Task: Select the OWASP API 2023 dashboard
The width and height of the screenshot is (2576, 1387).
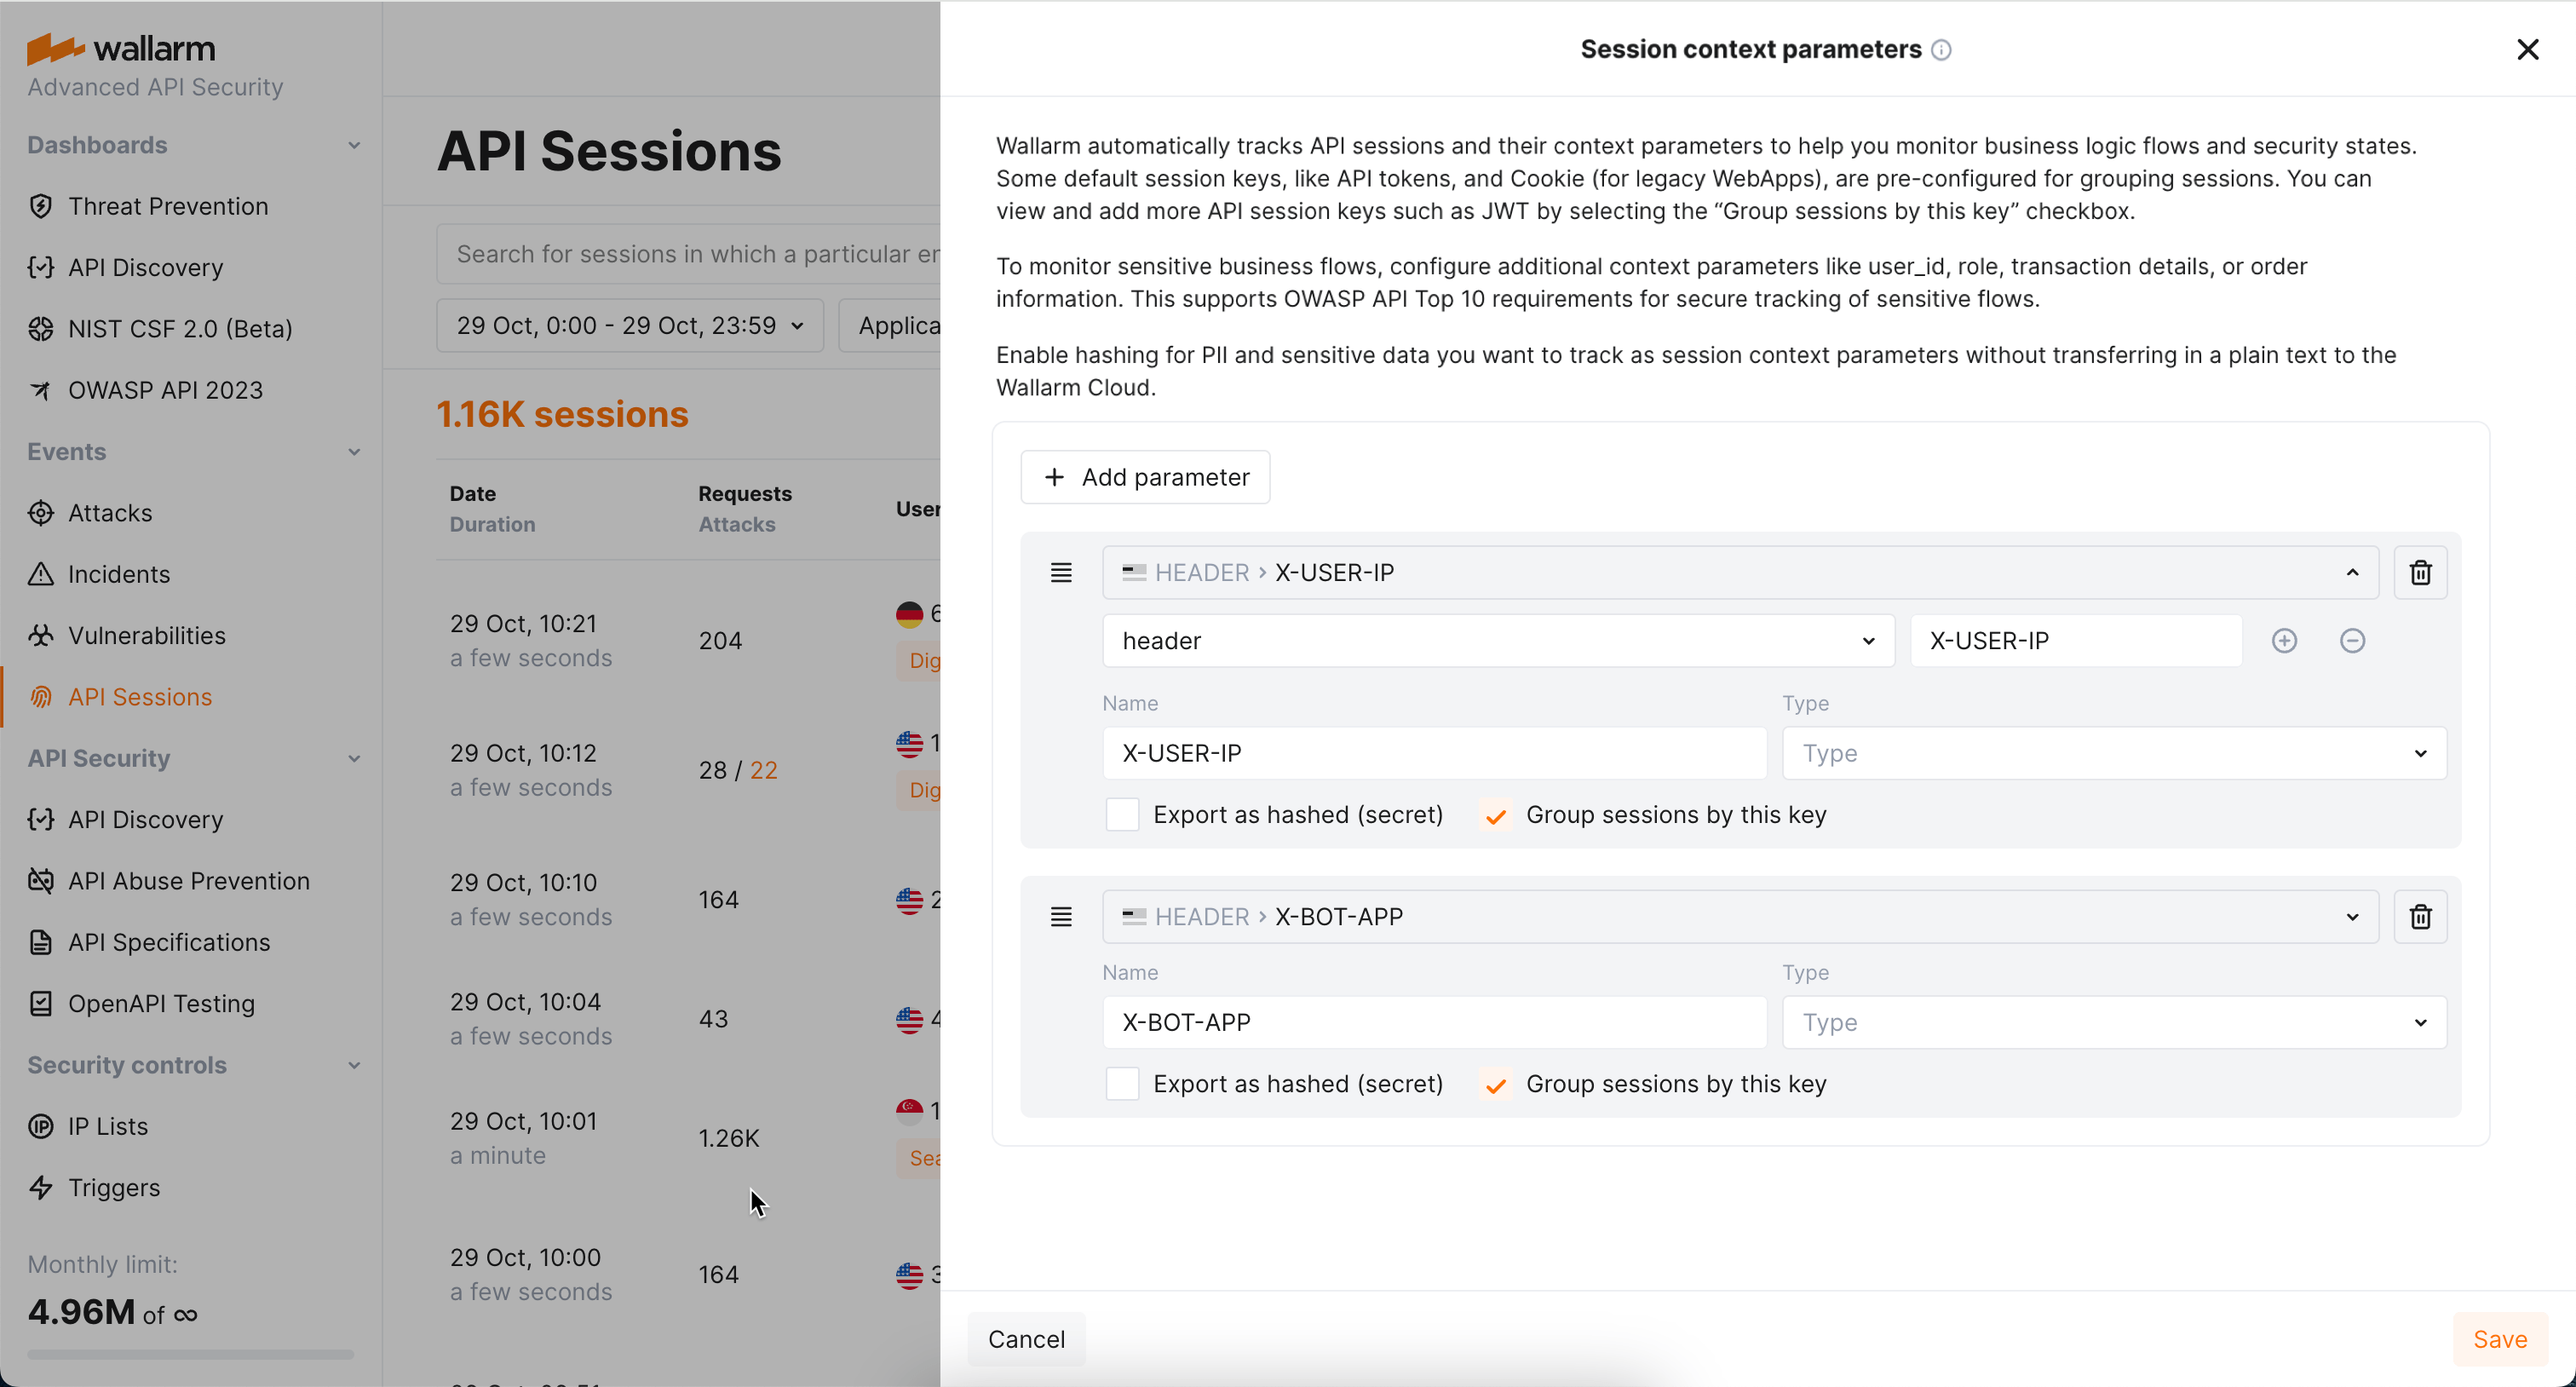Action: [165, 390]
